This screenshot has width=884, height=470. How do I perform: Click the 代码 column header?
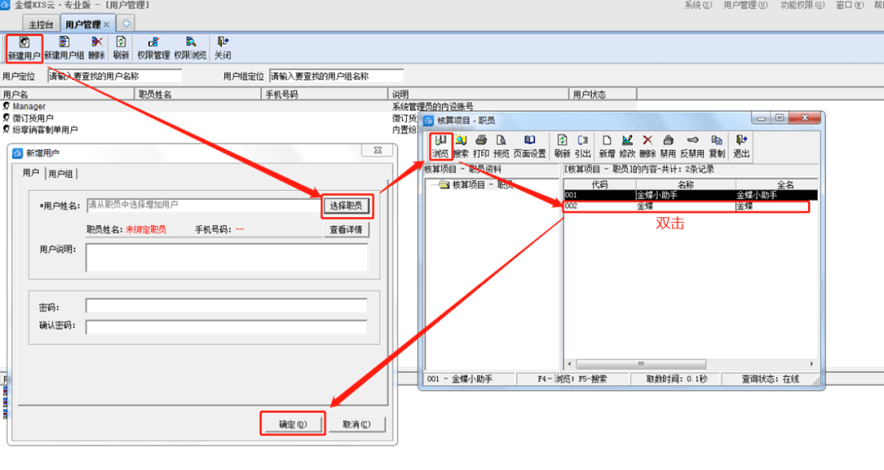[x=600, y=184]
